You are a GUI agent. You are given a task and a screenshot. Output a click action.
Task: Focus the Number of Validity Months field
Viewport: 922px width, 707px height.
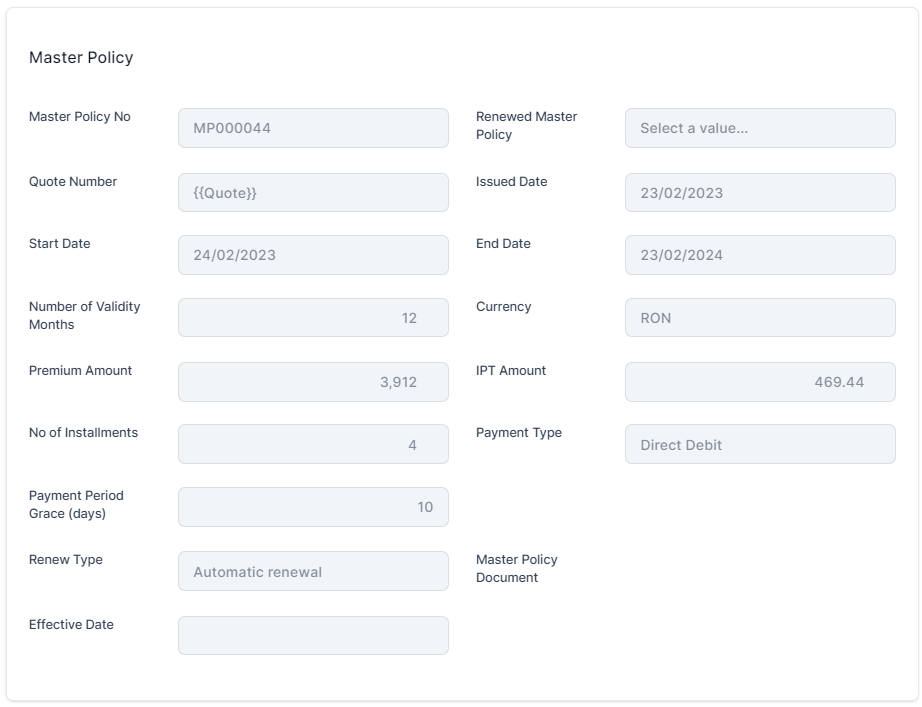[x=313, y=318]
